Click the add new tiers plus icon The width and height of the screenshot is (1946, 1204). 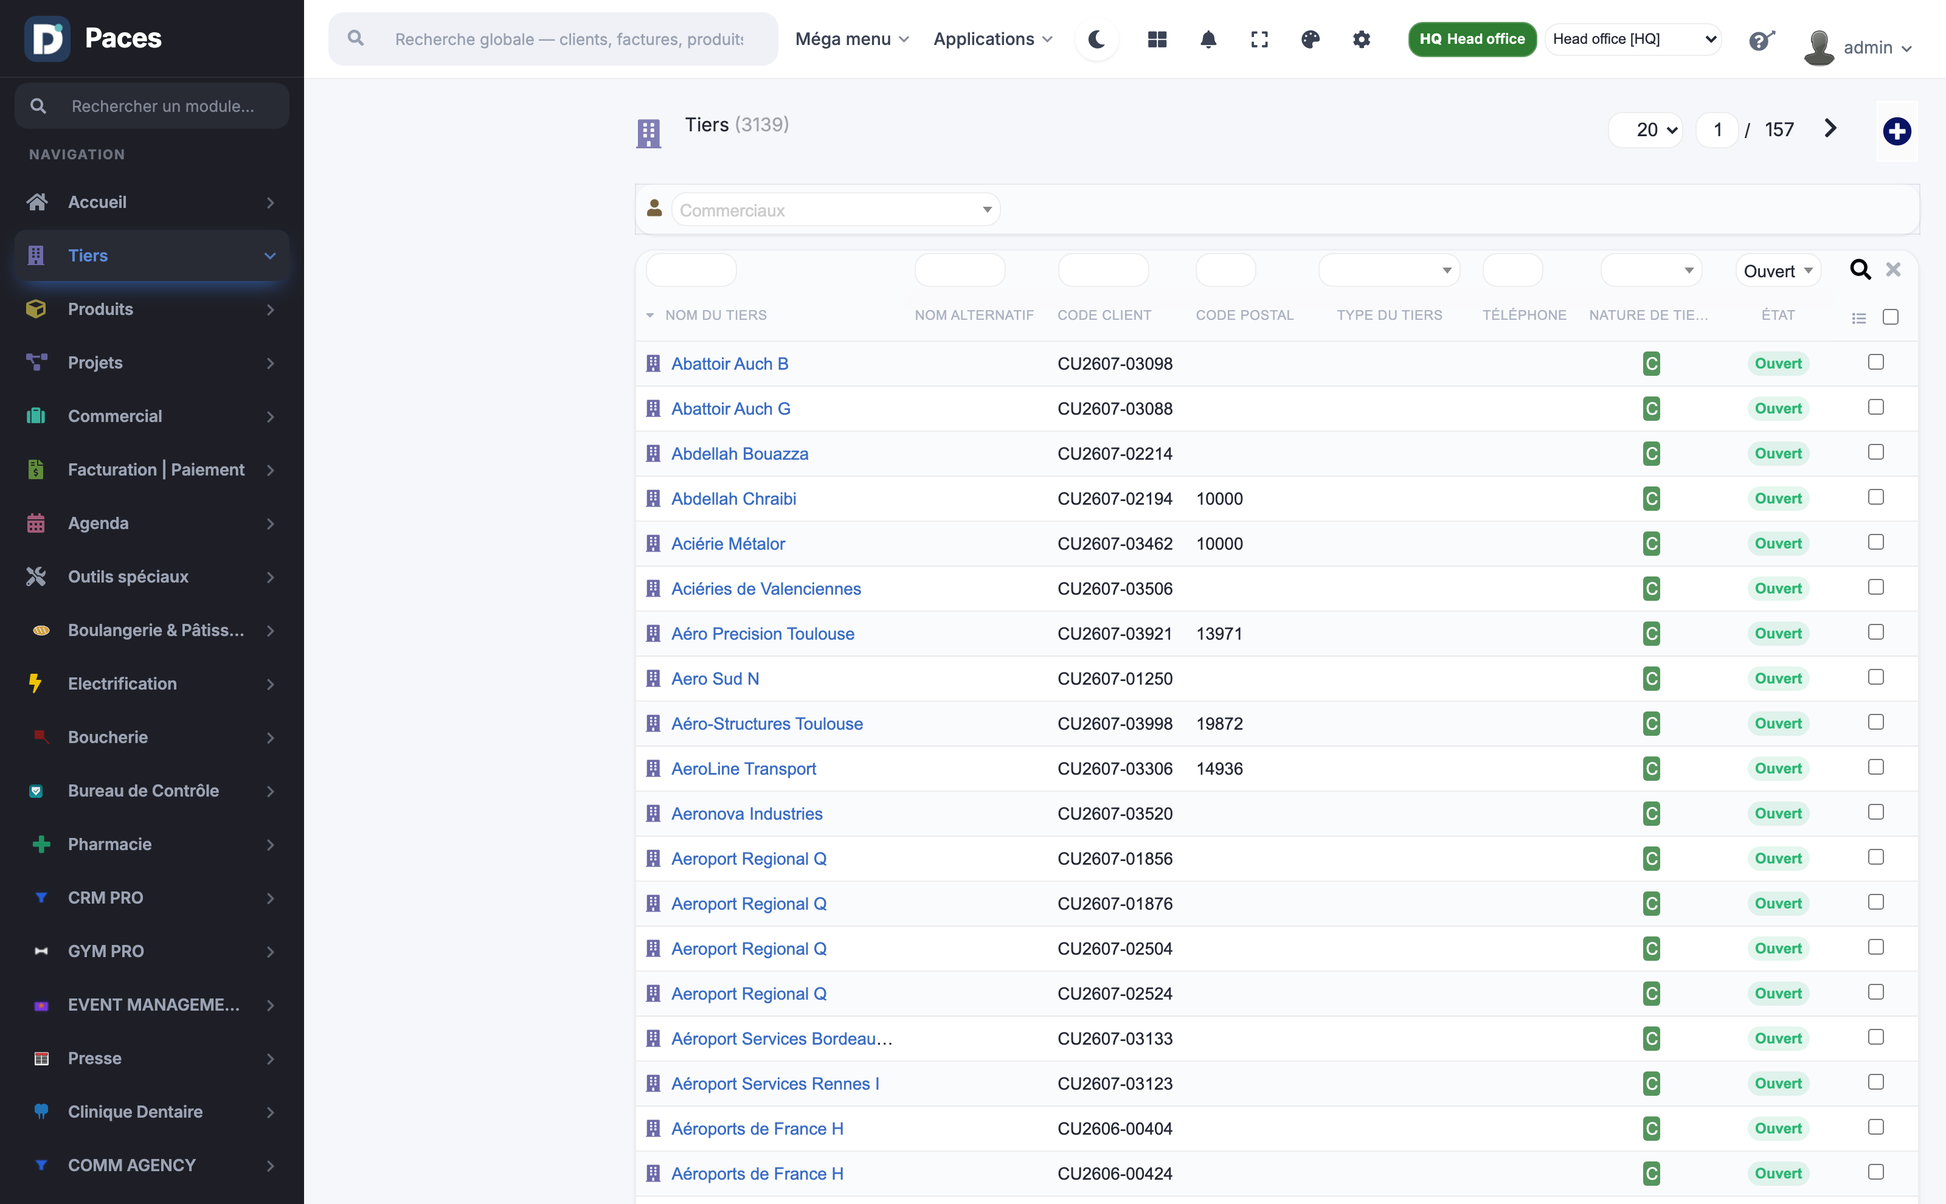[1897, 131]
